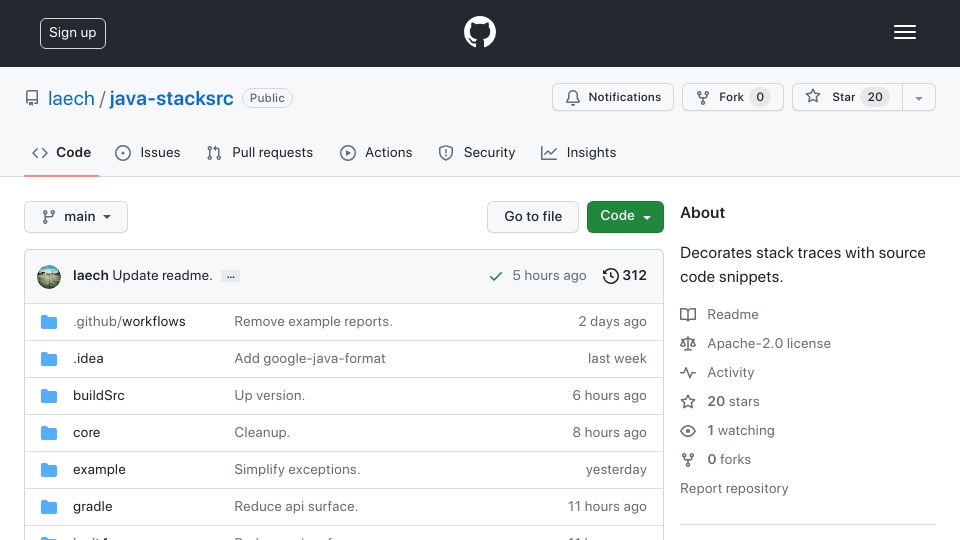Click the commit history clock icon
Viewport: 960px width, 540px height.
tap(610, 276)
